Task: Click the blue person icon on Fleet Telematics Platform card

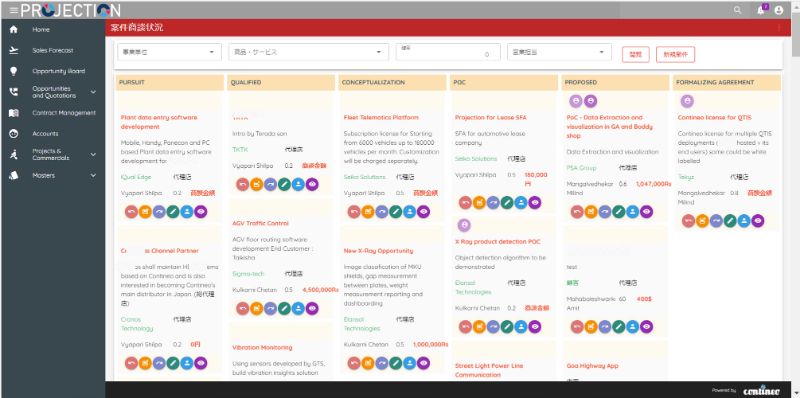Action: tap(410, 212)
